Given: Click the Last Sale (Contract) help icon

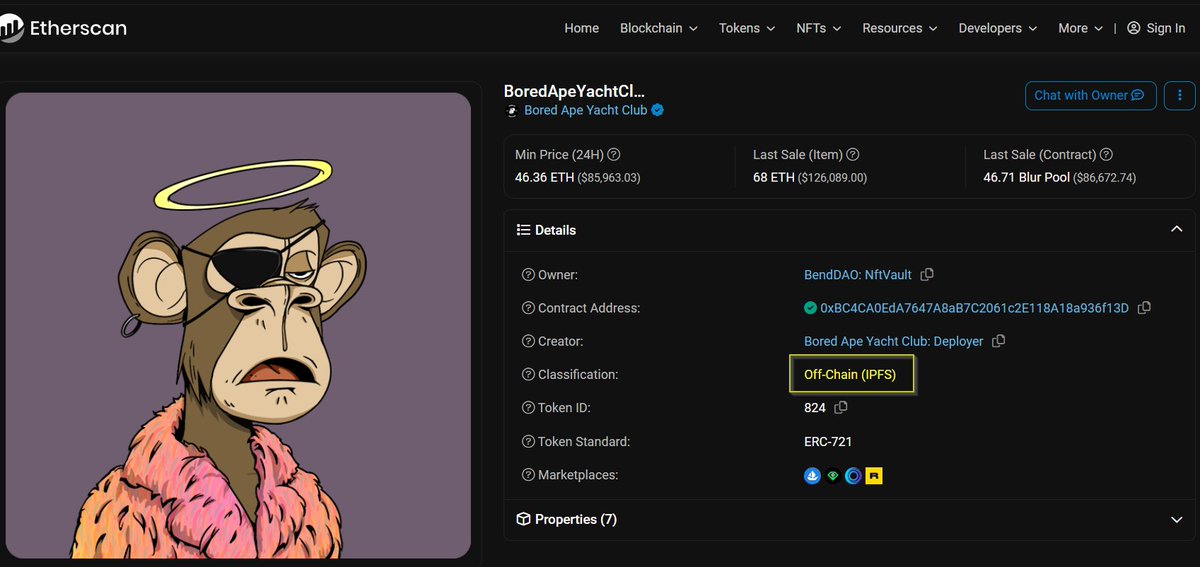Looking at the screenshot, I should 1107,155.
